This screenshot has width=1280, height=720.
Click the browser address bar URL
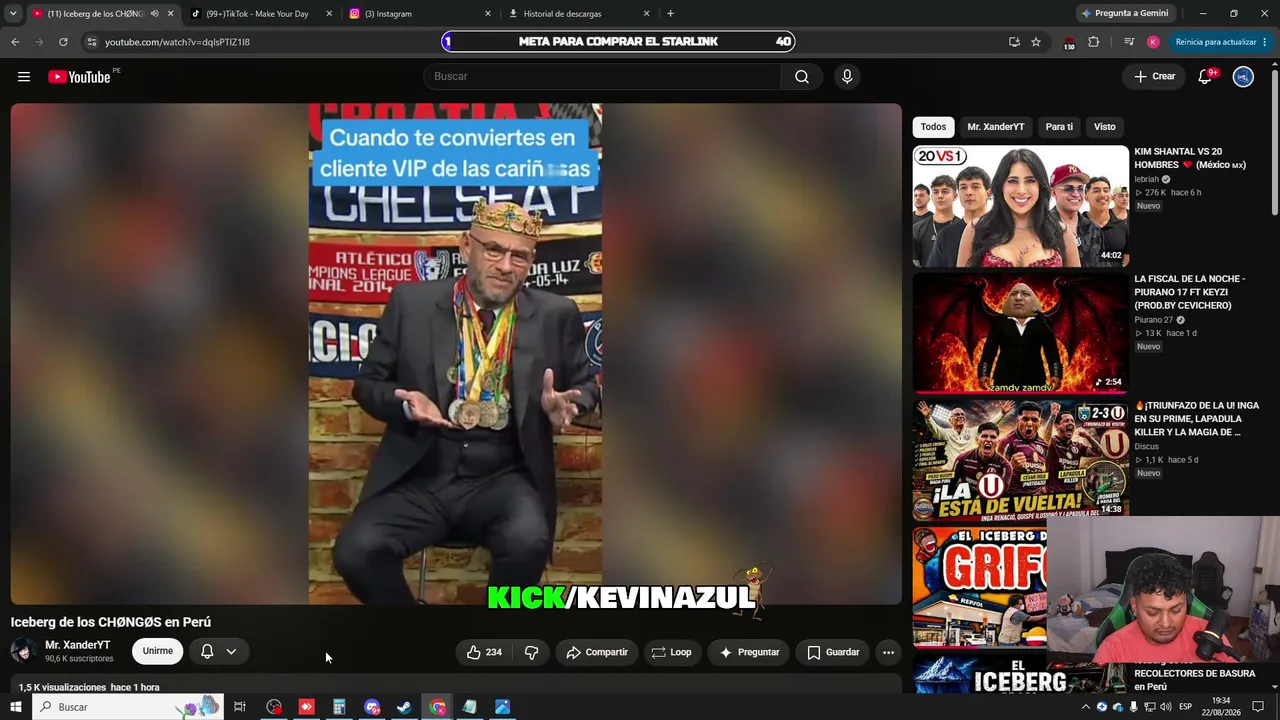coord(177,42)
